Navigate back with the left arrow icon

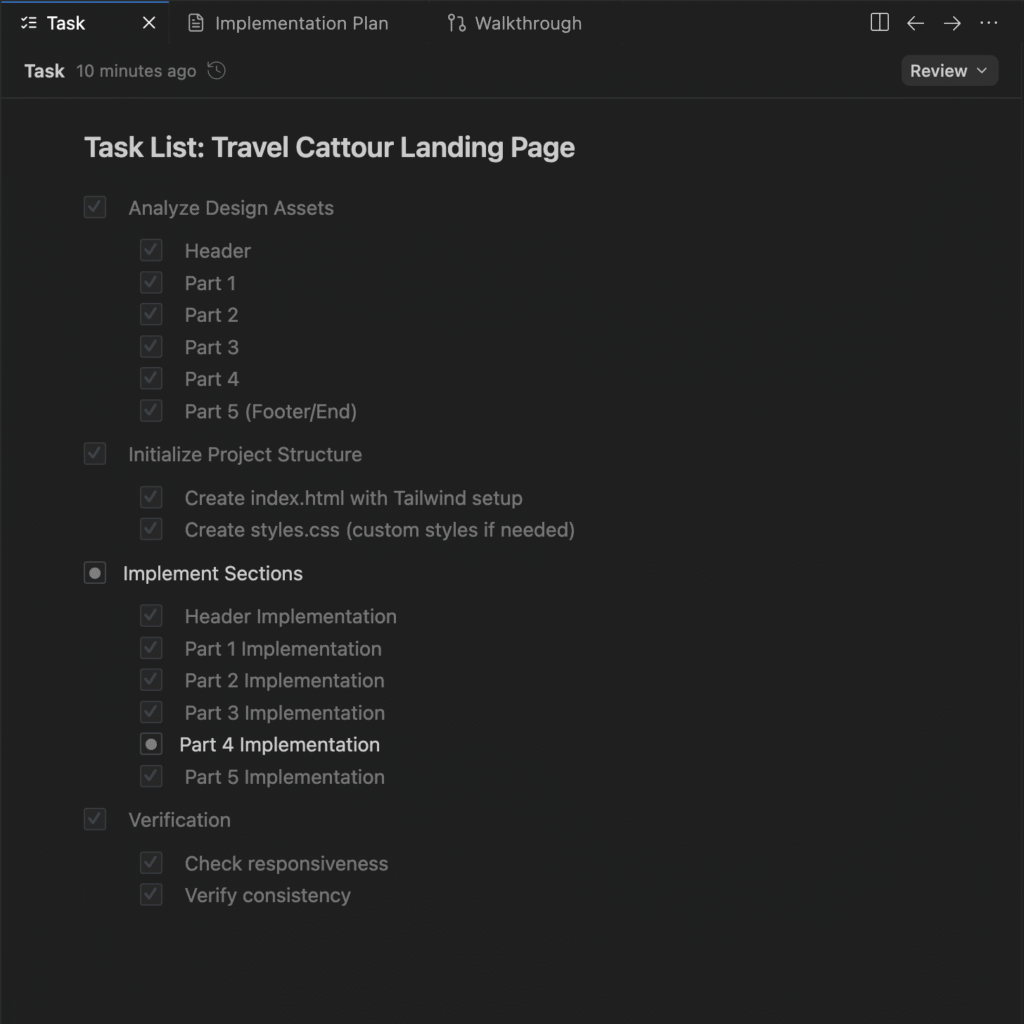click(x=915, y=23)
